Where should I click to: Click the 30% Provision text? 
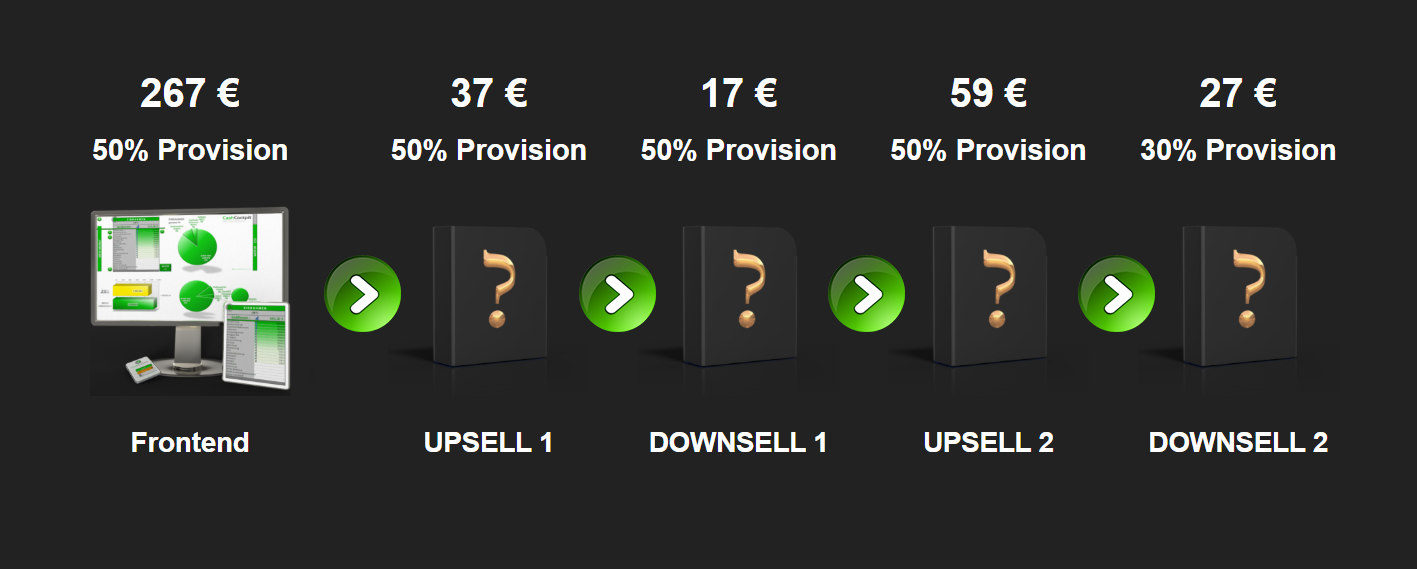click(1238, 150)
